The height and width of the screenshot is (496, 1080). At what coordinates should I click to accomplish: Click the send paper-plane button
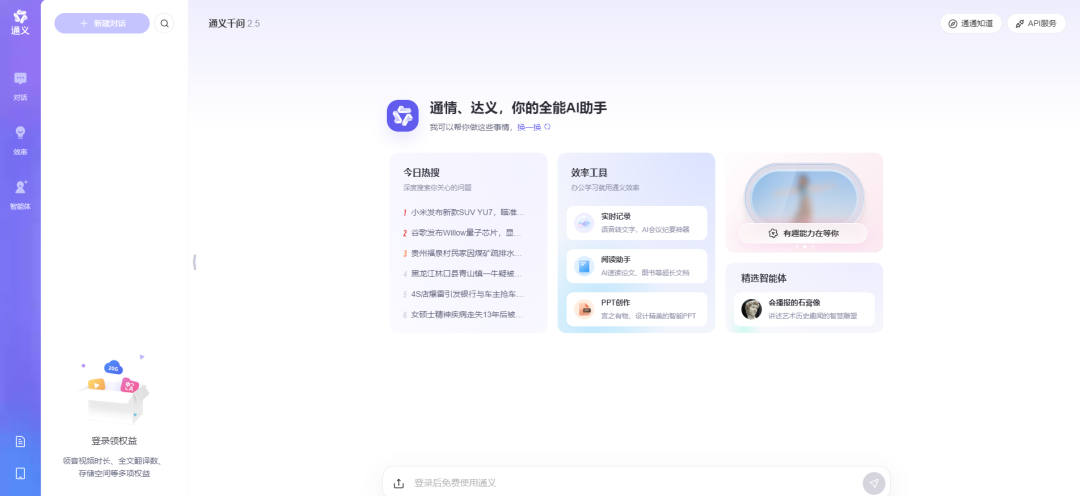[873, 484]
